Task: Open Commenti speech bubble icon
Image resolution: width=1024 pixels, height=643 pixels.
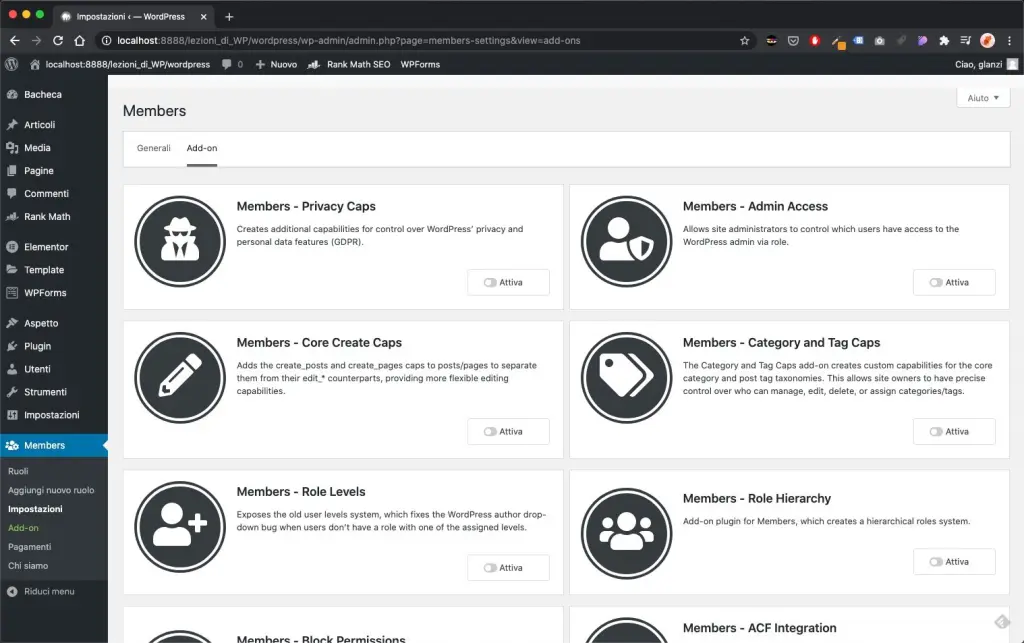Action: (12, 193)
